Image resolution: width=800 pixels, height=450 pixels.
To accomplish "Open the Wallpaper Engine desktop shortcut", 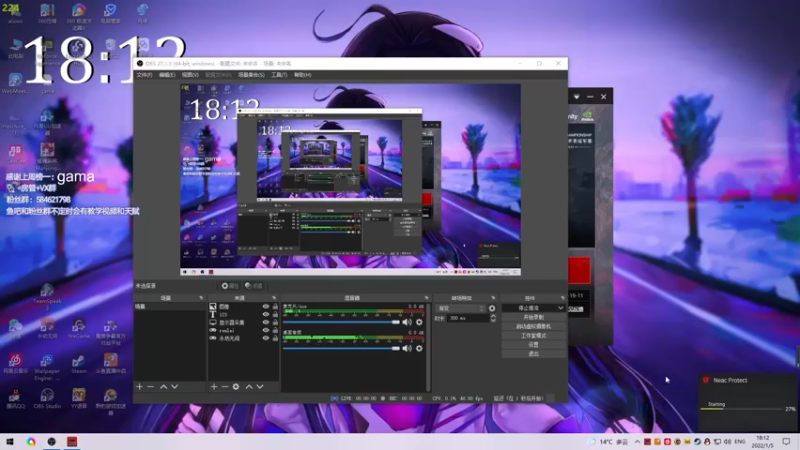I will (47, 367).
